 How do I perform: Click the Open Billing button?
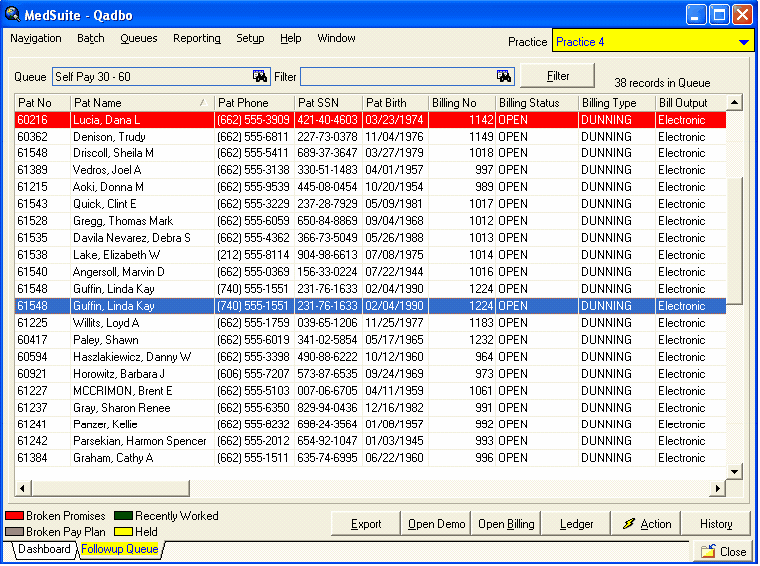click(x=506, y=524)
